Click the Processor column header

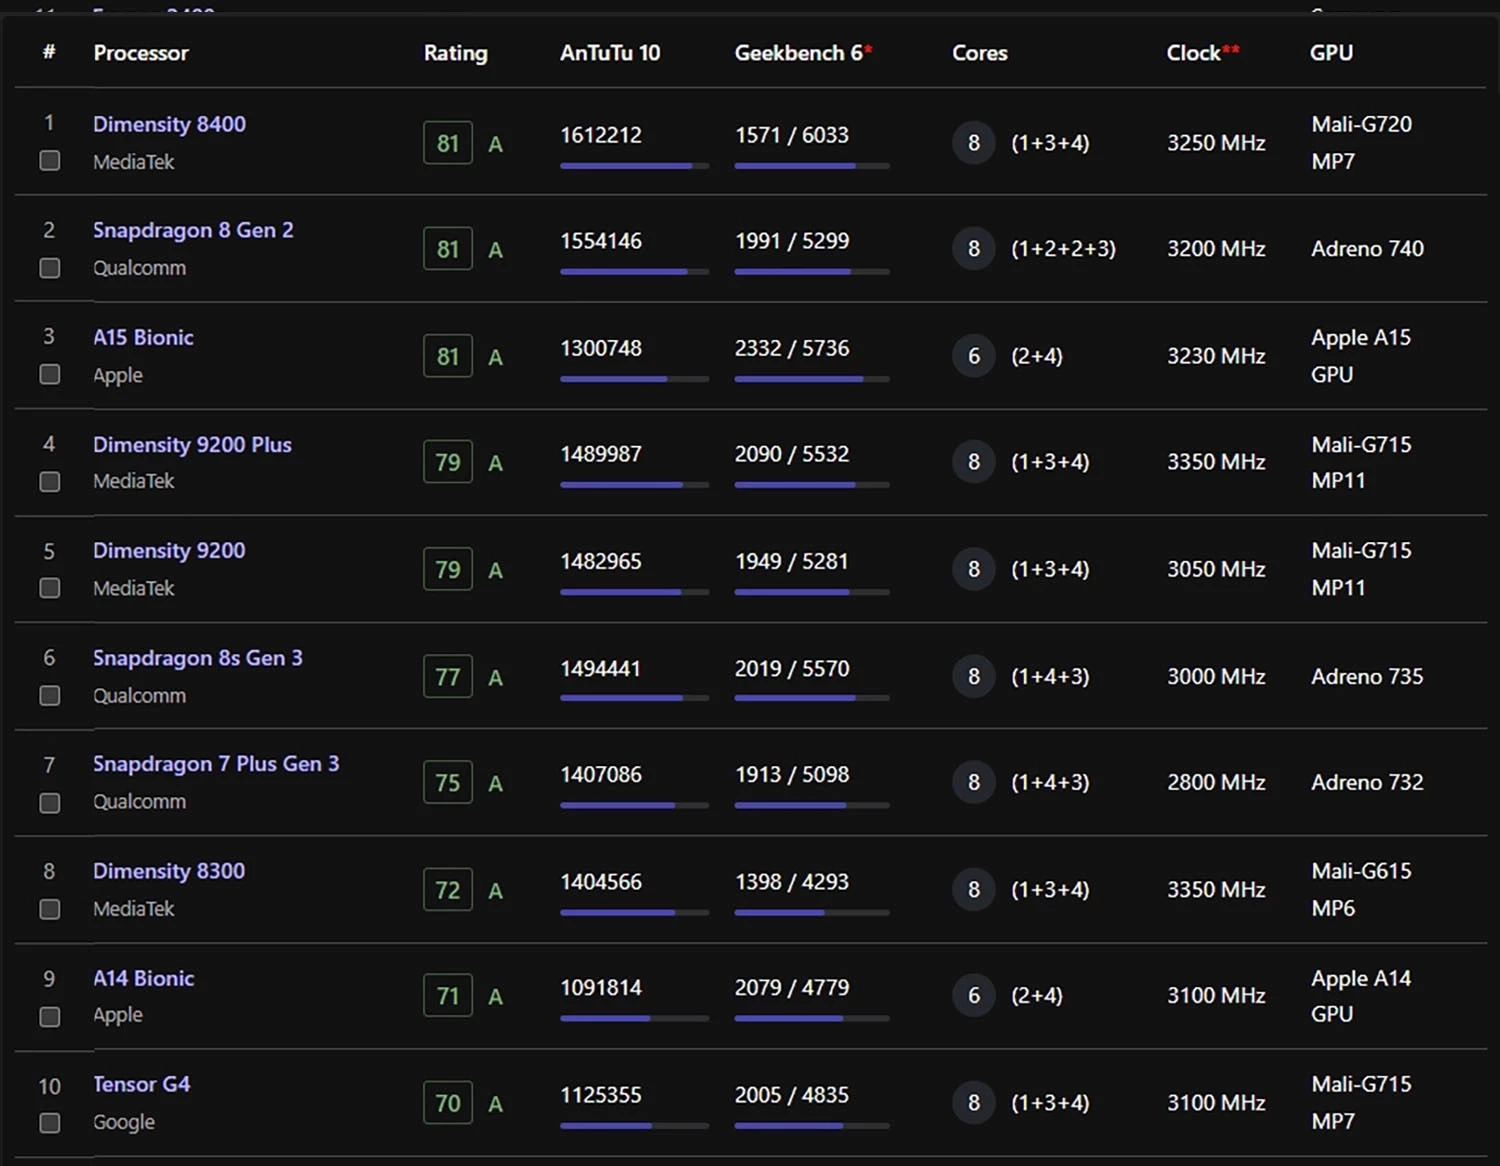tap(141, 53)
